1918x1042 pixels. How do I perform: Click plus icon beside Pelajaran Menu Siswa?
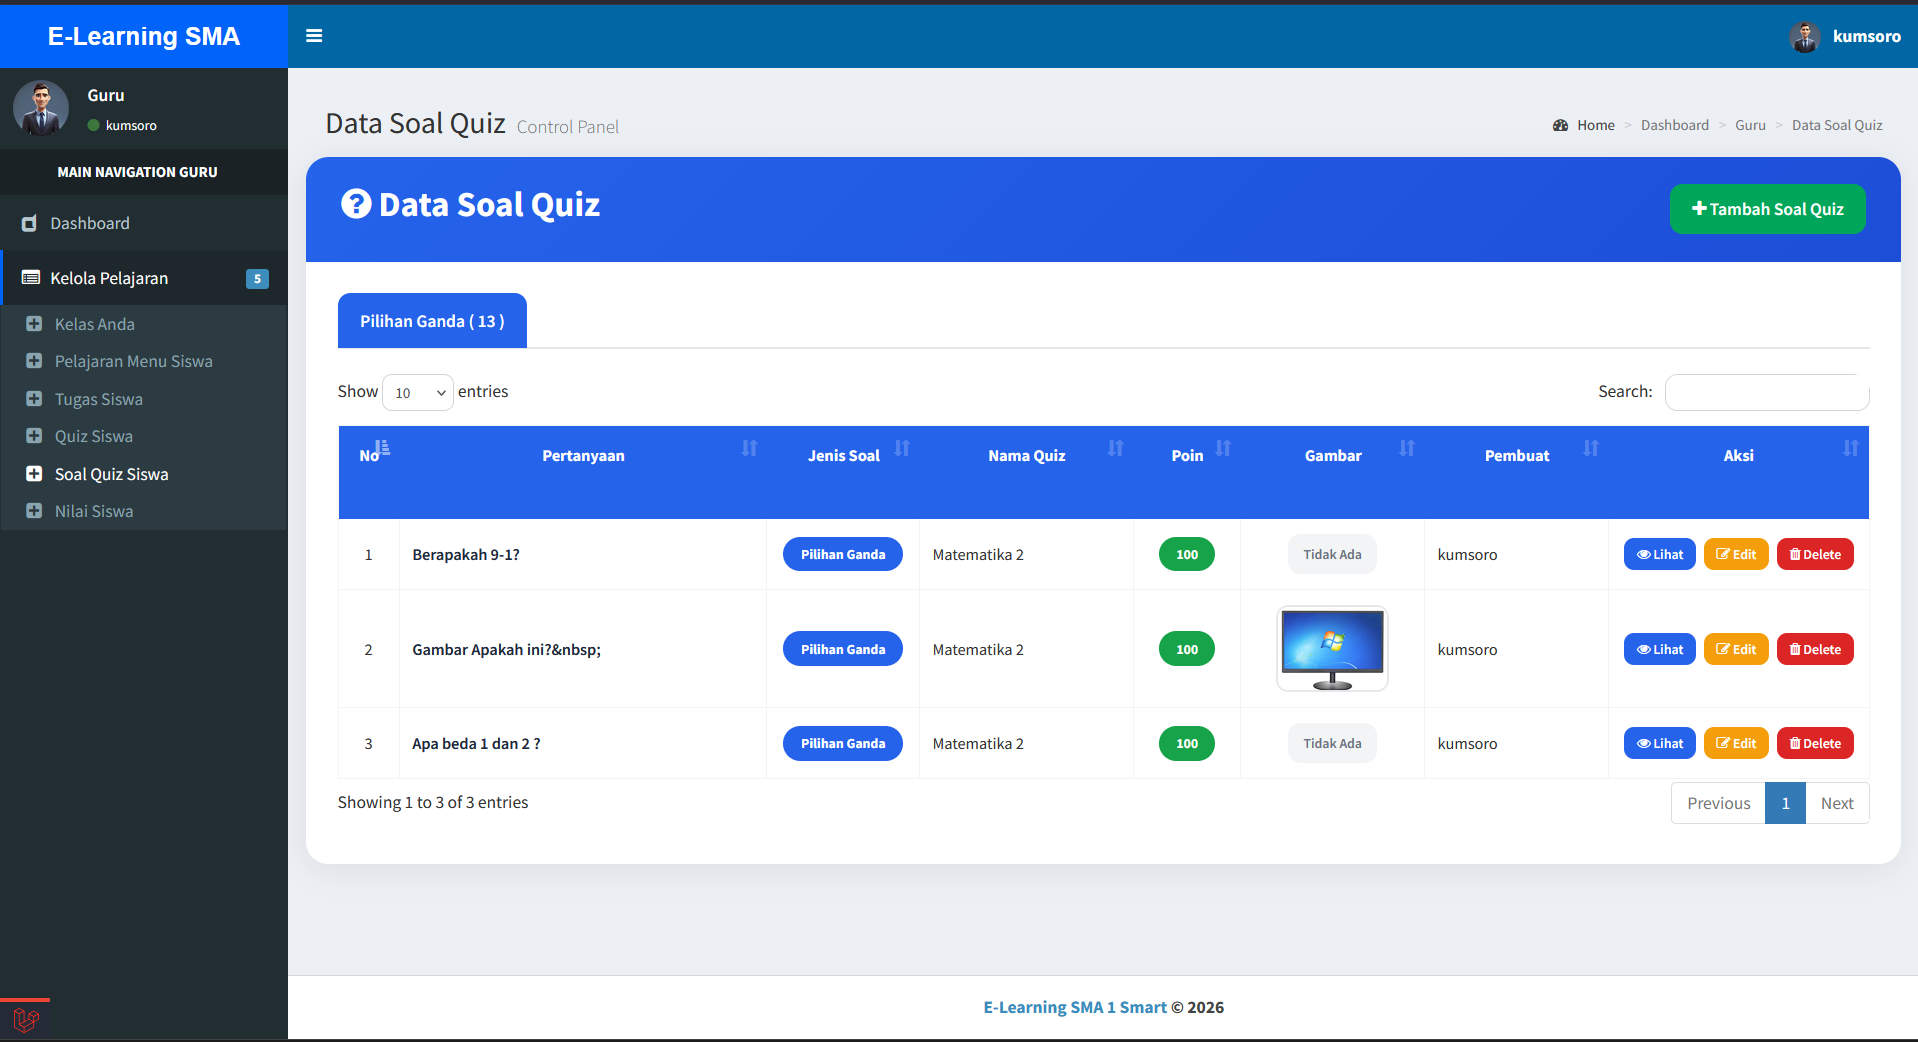(34, 360)
